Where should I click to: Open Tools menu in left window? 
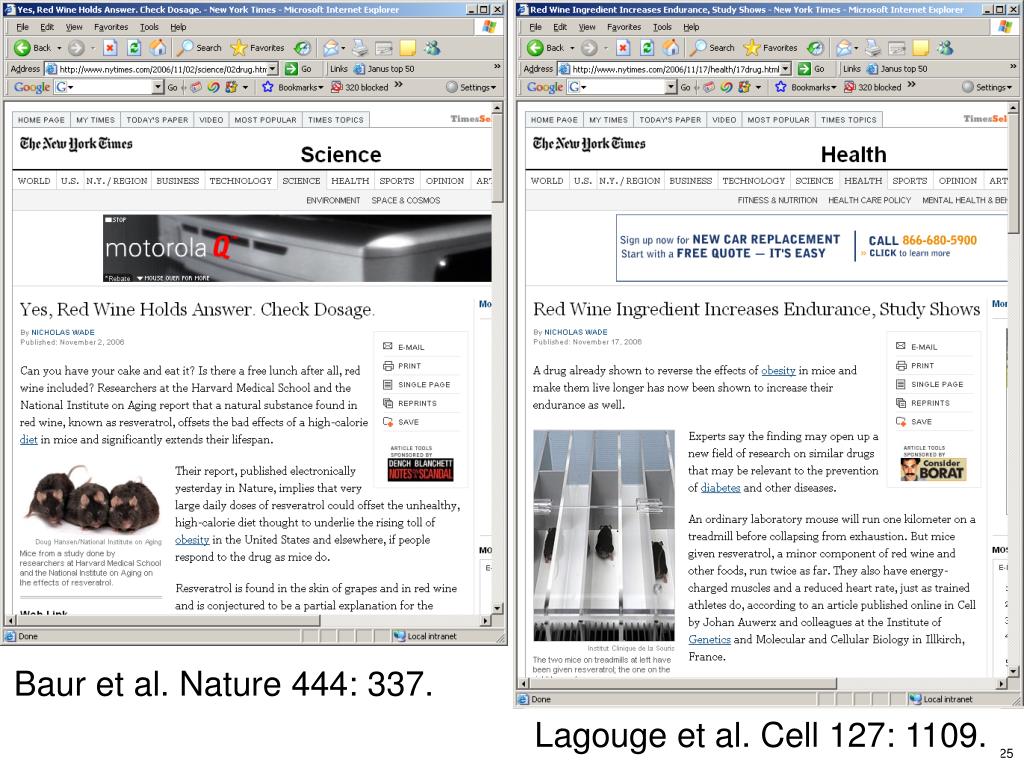pos(149,27)
